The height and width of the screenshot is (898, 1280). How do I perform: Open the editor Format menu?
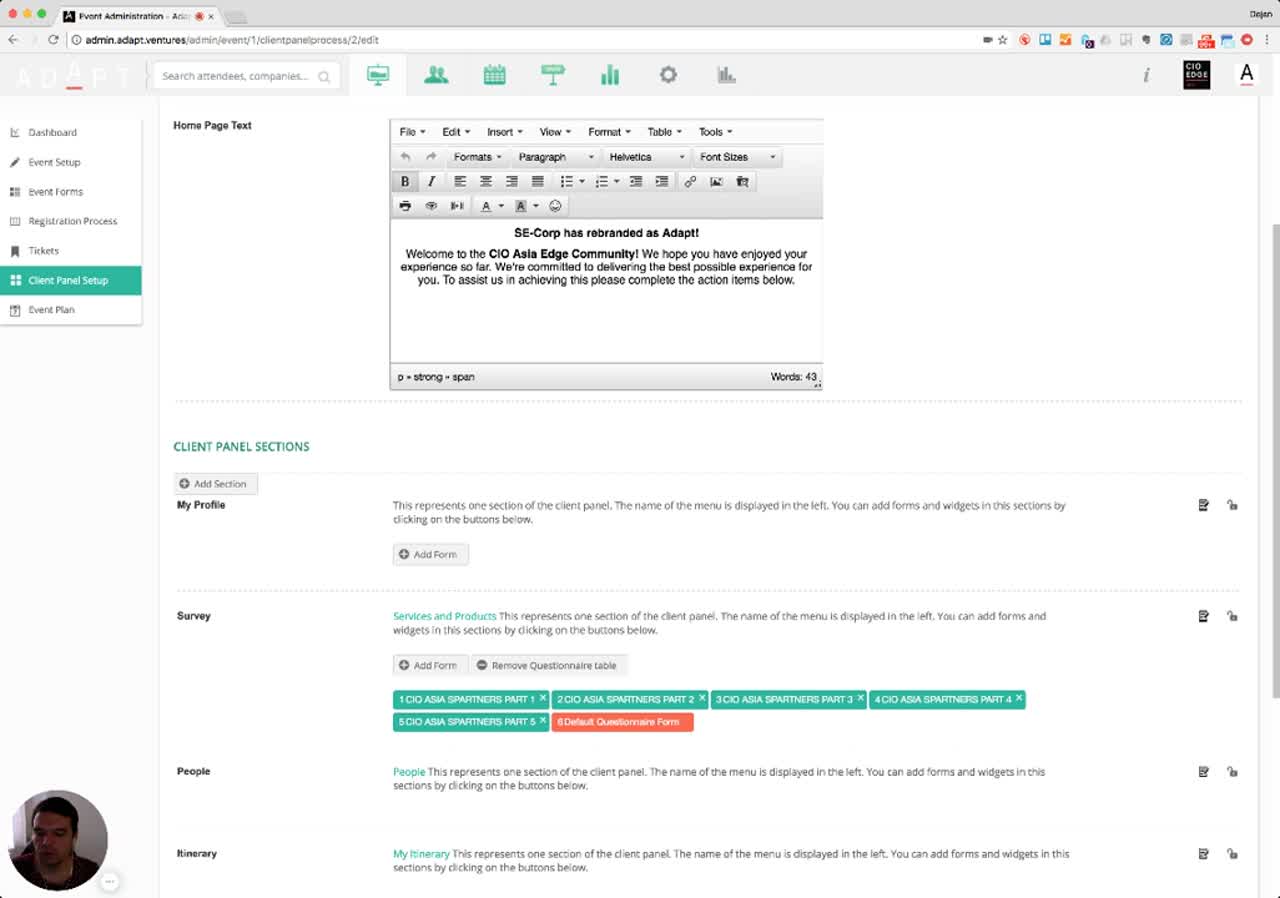pyautogui.click(x=609, y=132)
